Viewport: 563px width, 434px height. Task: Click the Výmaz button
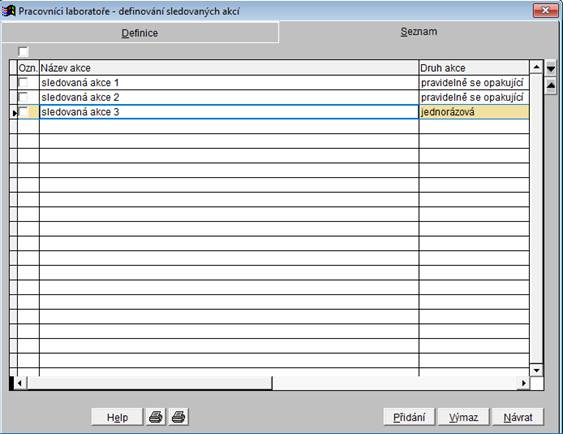(x=464, y=417)
